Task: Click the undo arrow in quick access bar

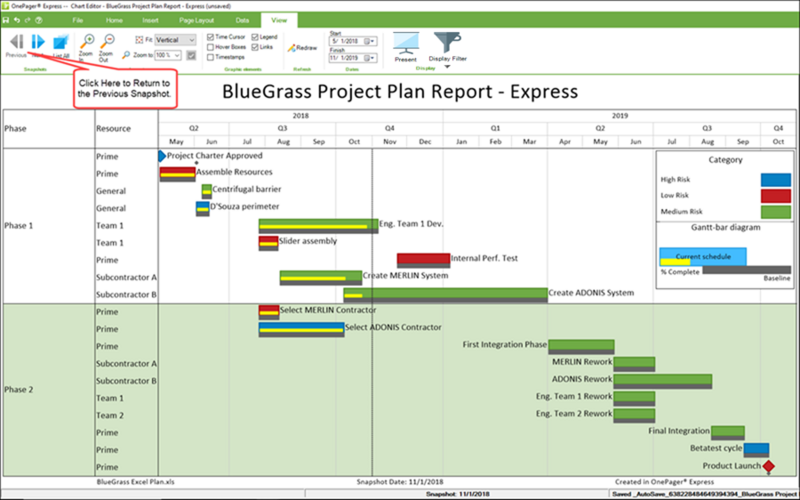Action: point(17,20)
